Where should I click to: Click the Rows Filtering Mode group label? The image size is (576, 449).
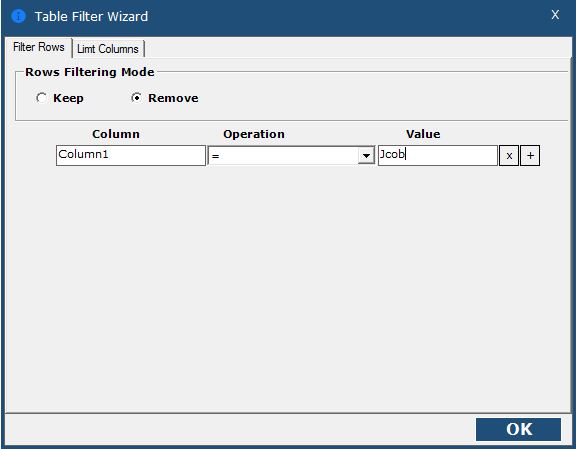[x=90, y=72]
